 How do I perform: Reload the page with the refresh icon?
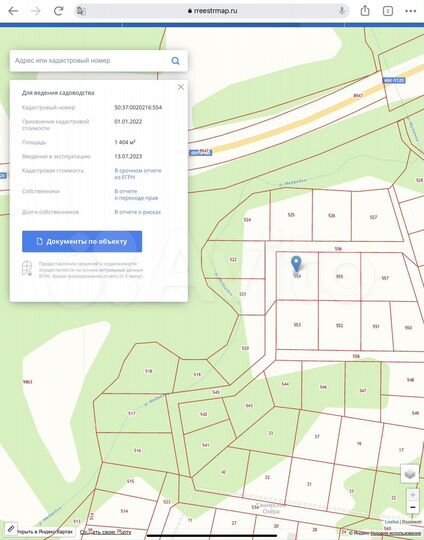(x=59, y=11)
